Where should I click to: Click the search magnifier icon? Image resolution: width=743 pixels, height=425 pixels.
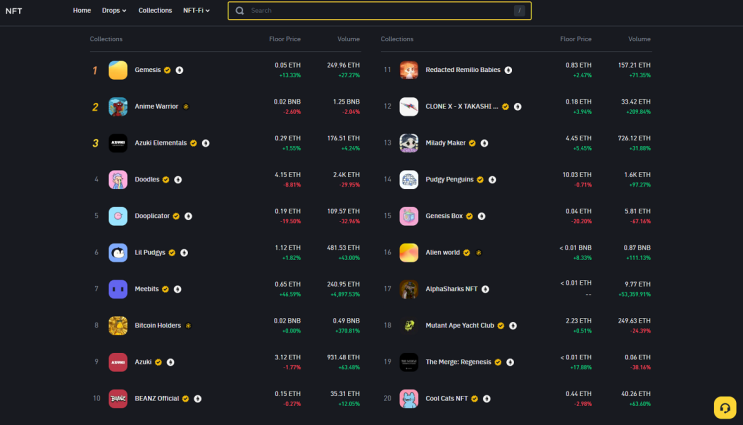240,10
